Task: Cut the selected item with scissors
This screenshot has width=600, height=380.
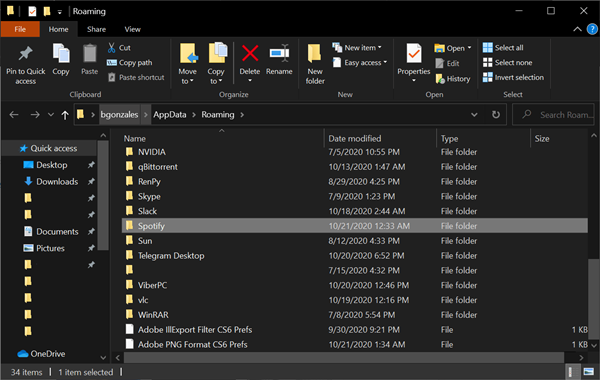Action: click(119, 48)
